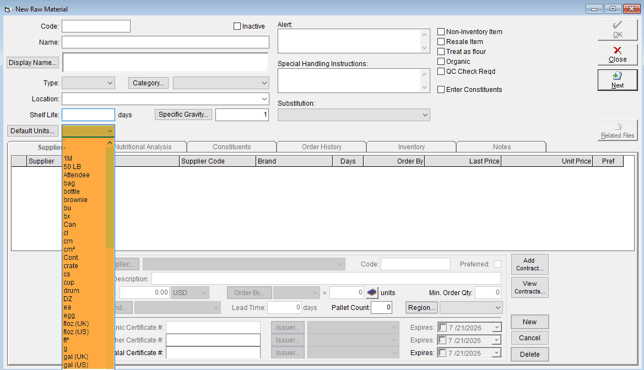Check the Resale Item option

point(441,41)
